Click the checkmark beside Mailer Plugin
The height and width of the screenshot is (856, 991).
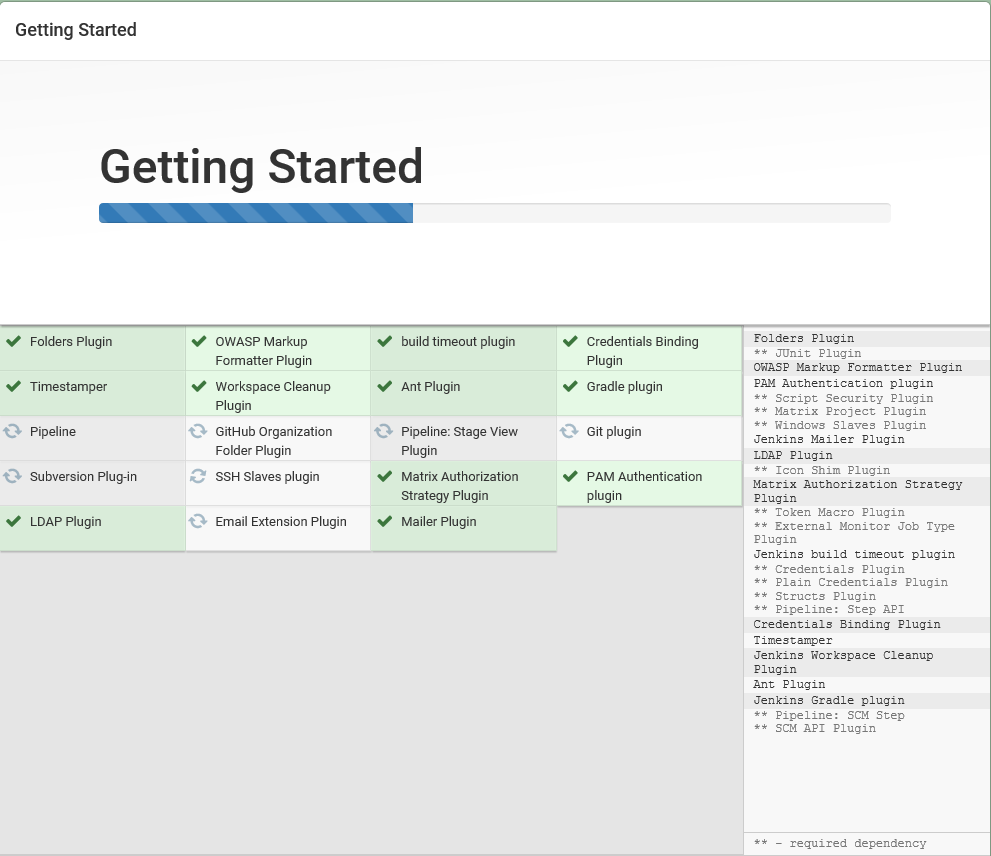point(384,521)
